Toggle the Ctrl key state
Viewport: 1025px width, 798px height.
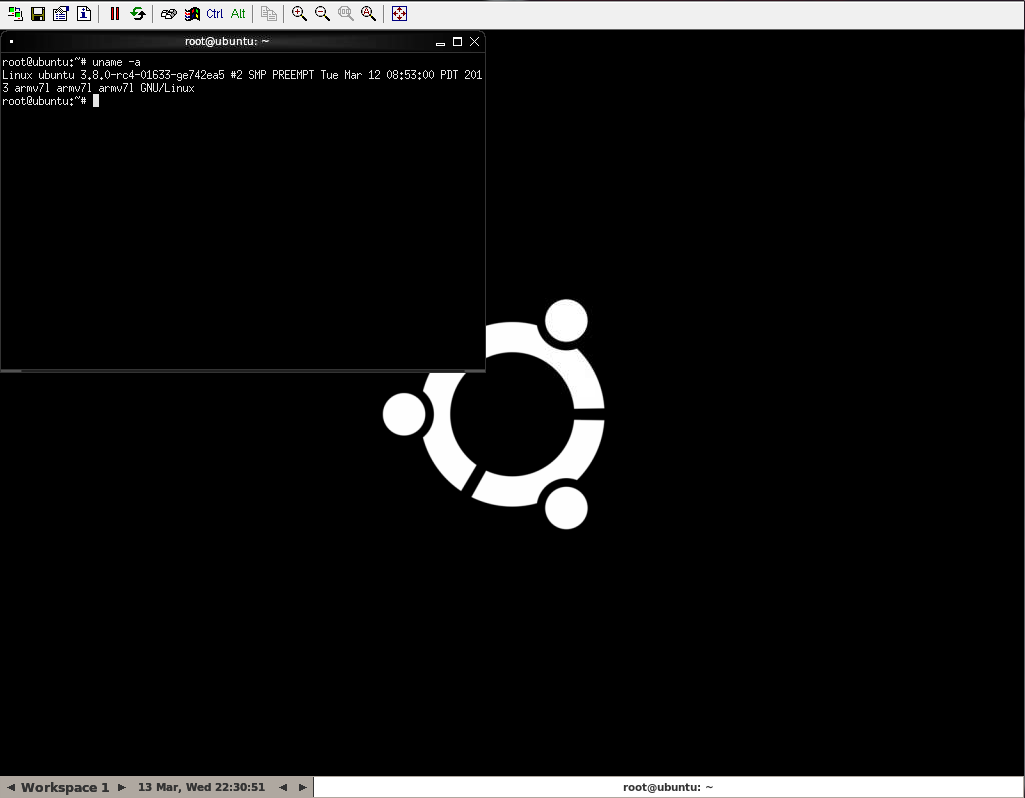(214, 14)
